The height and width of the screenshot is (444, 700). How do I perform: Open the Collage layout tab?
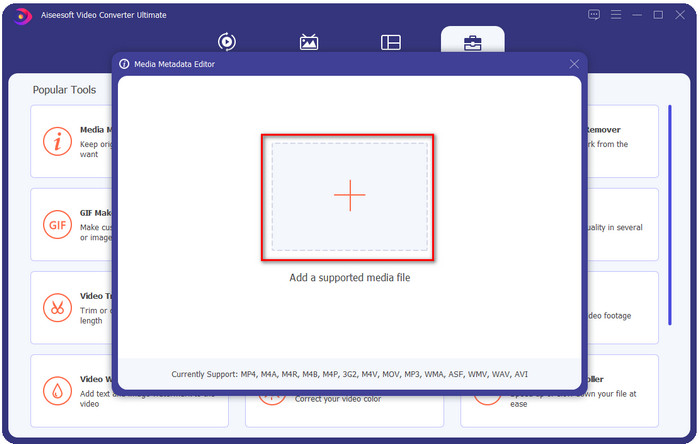point(391,42)
